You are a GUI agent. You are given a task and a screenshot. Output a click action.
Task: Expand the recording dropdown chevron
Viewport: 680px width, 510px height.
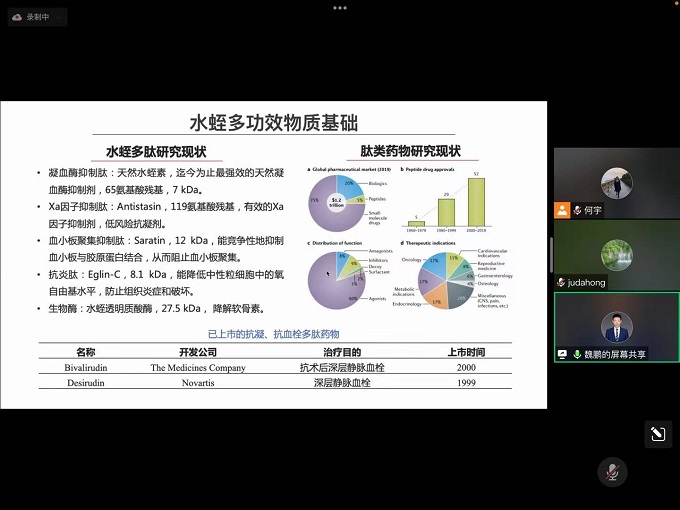(x=60, y=17)
